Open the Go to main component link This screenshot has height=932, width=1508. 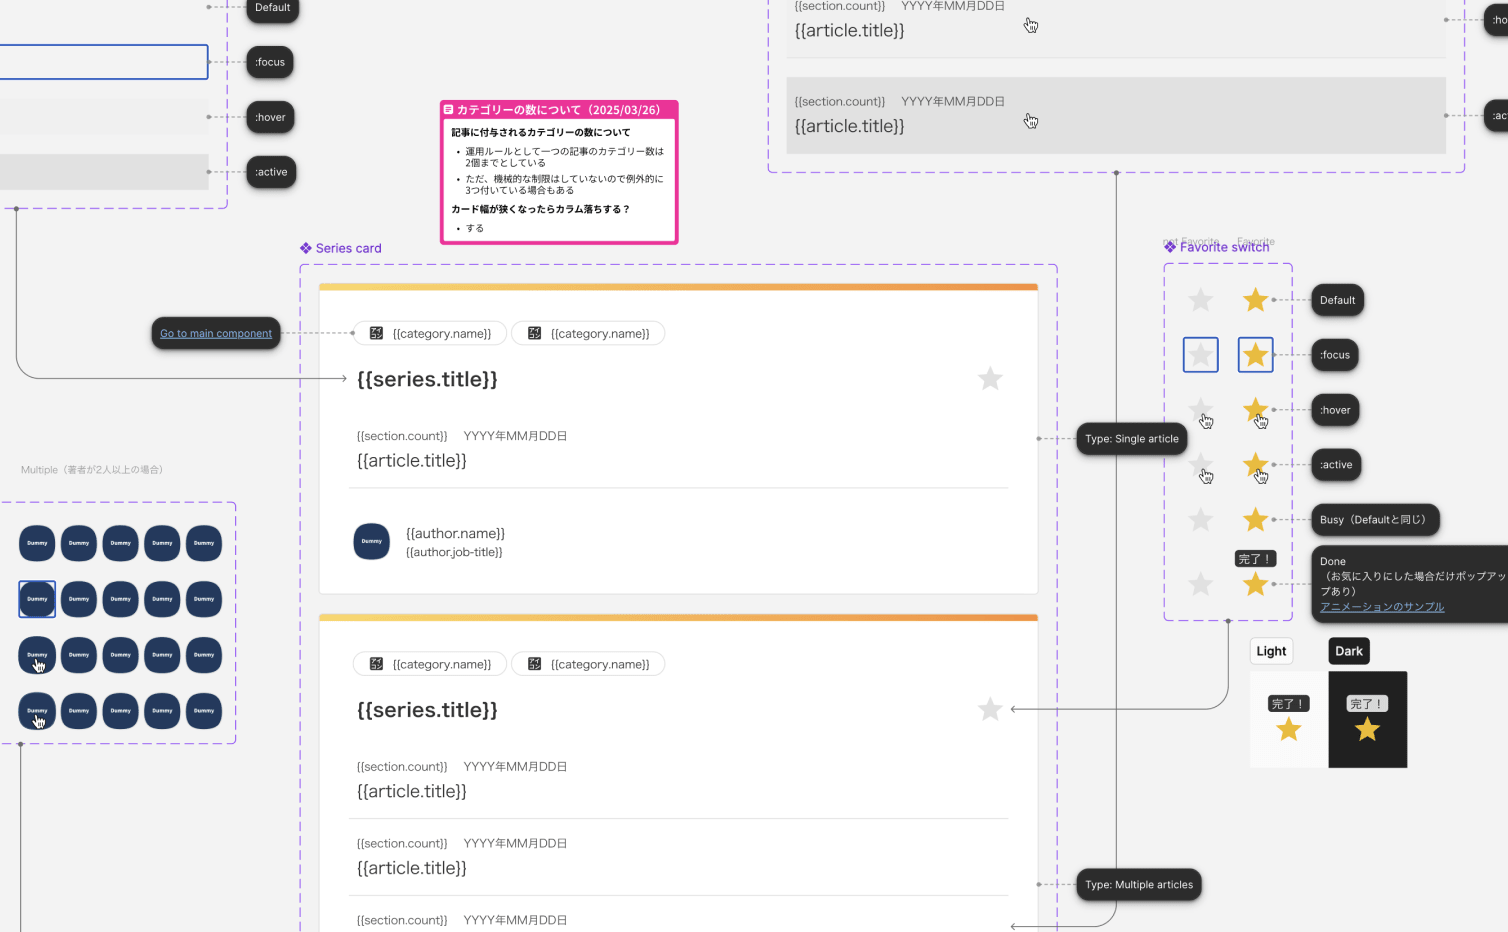coord(216,334)
